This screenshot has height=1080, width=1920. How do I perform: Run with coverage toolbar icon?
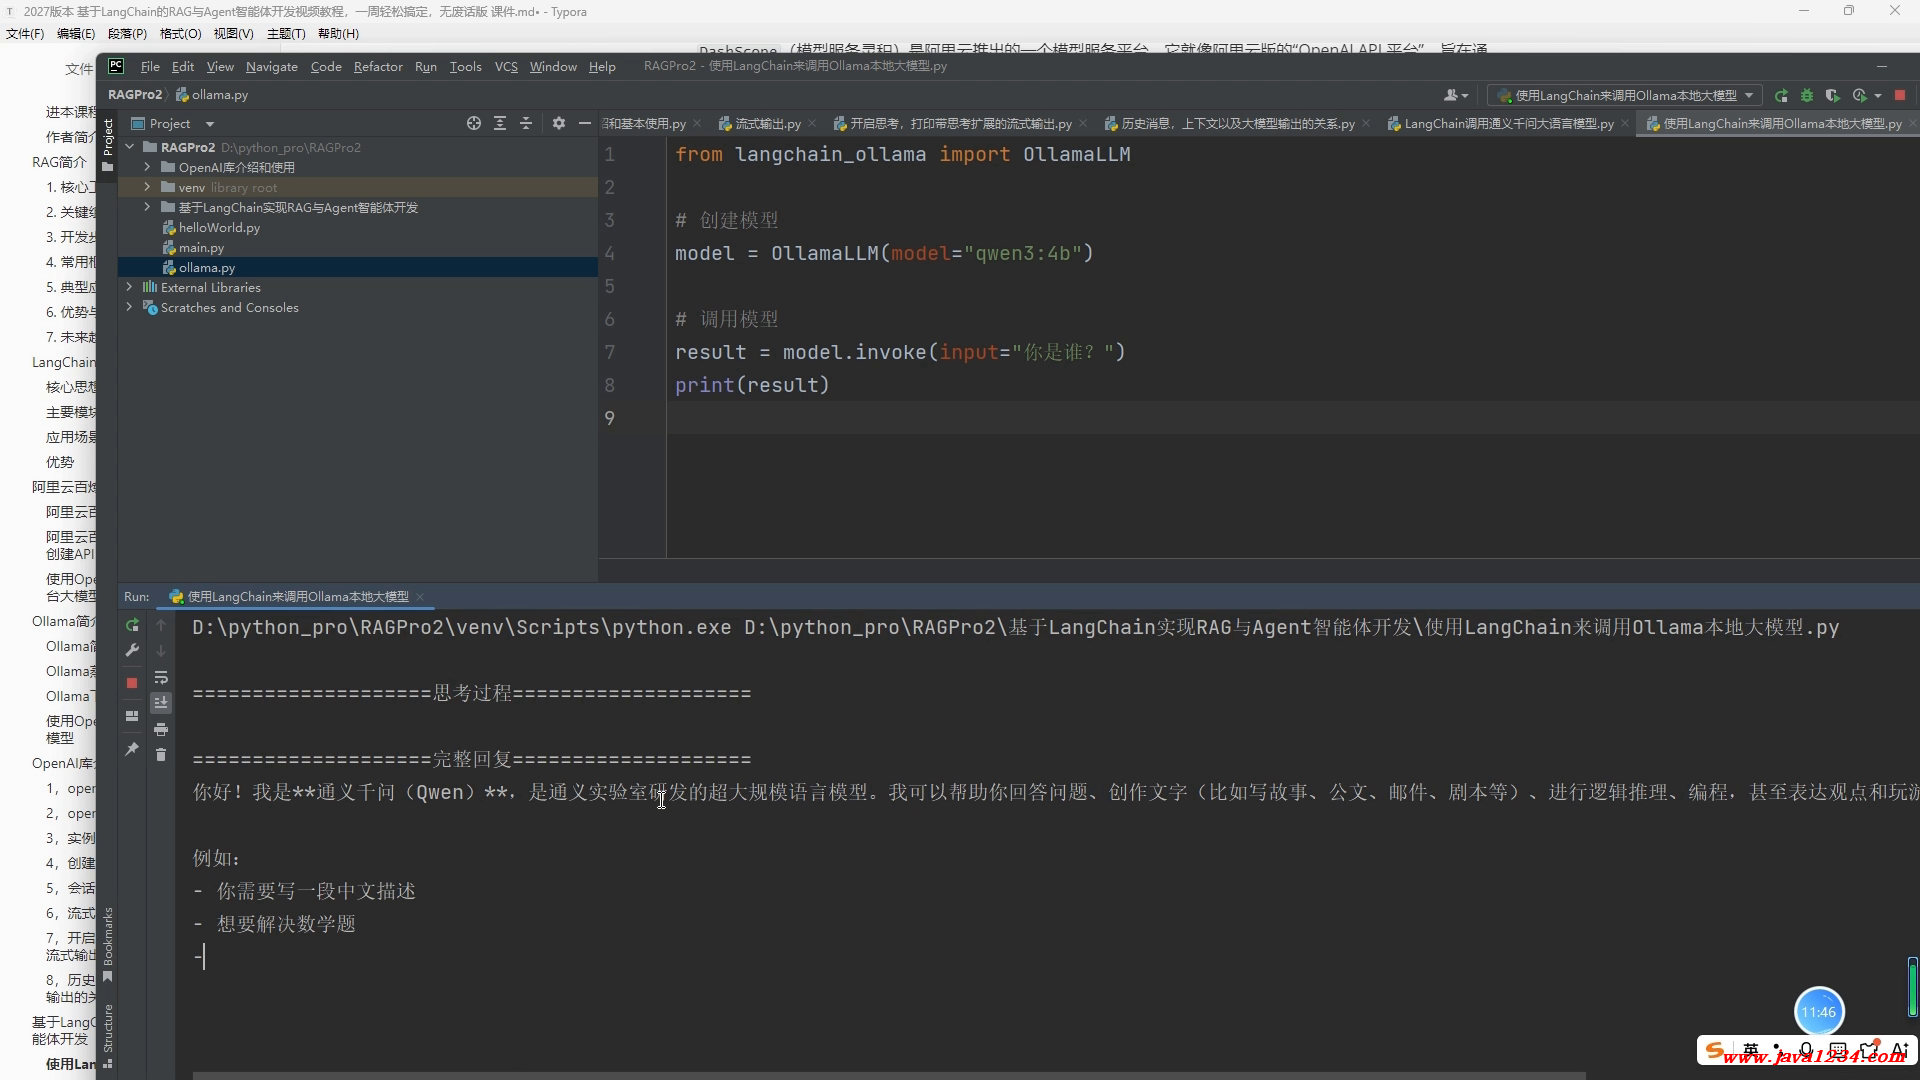pyautogui.click(x=1832, y=96)
